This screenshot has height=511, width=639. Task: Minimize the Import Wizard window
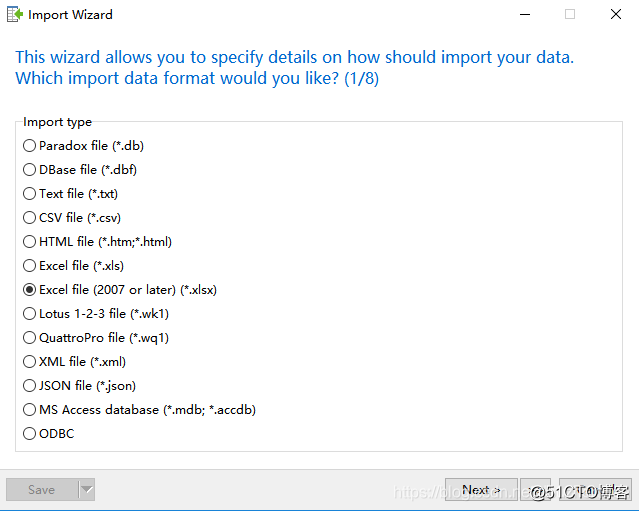(525, 15)
